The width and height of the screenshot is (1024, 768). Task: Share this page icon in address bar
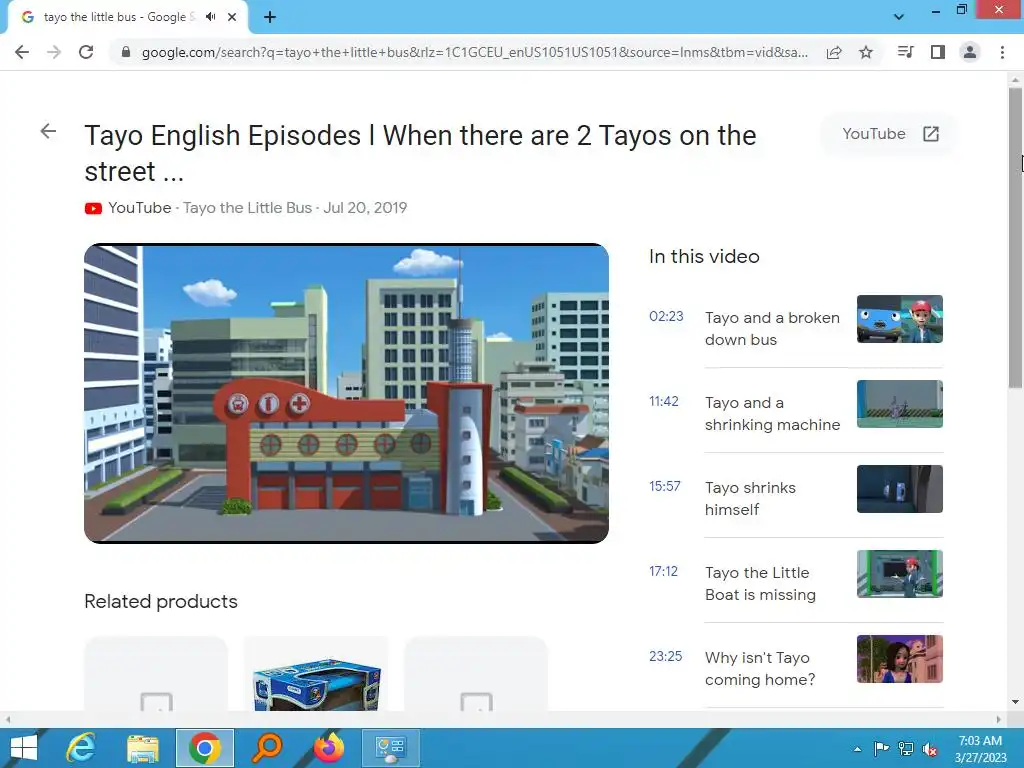pos(834,52)
